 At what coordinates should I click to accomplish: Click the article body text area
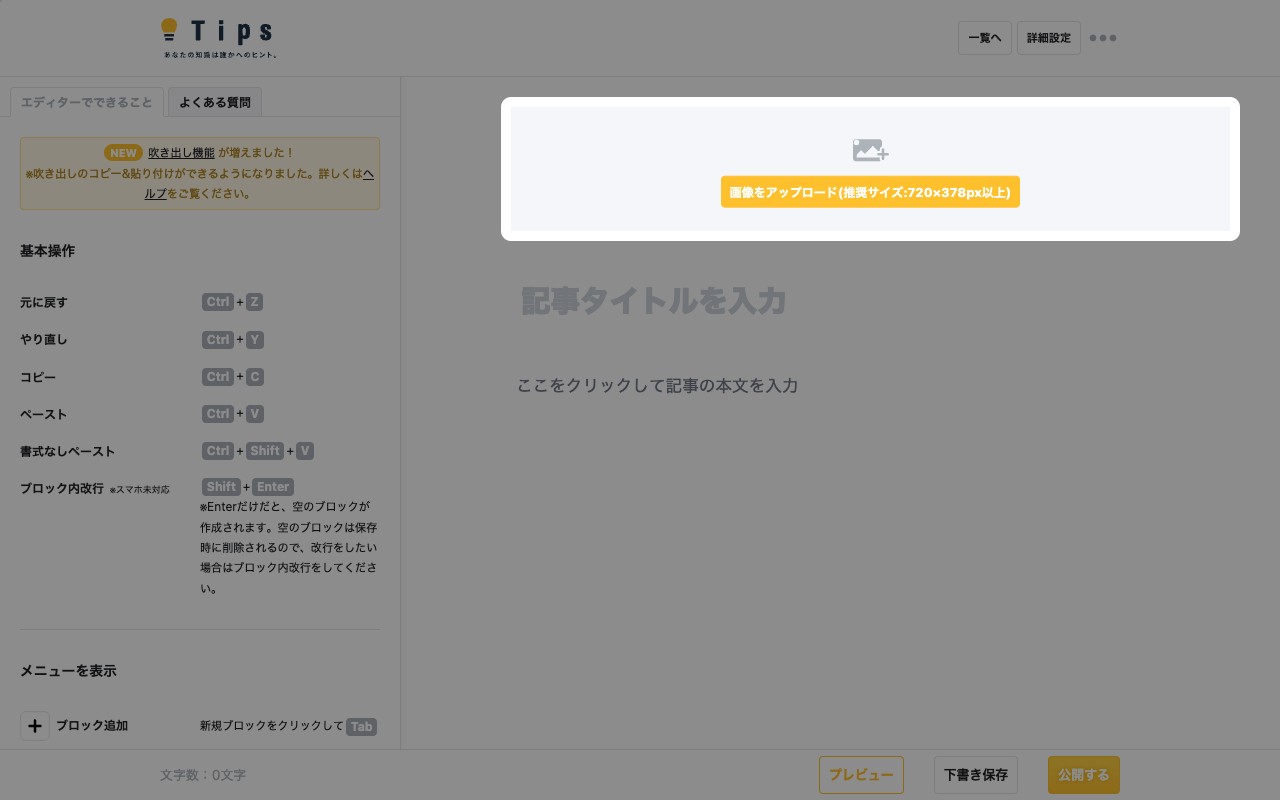click(870, 386)
